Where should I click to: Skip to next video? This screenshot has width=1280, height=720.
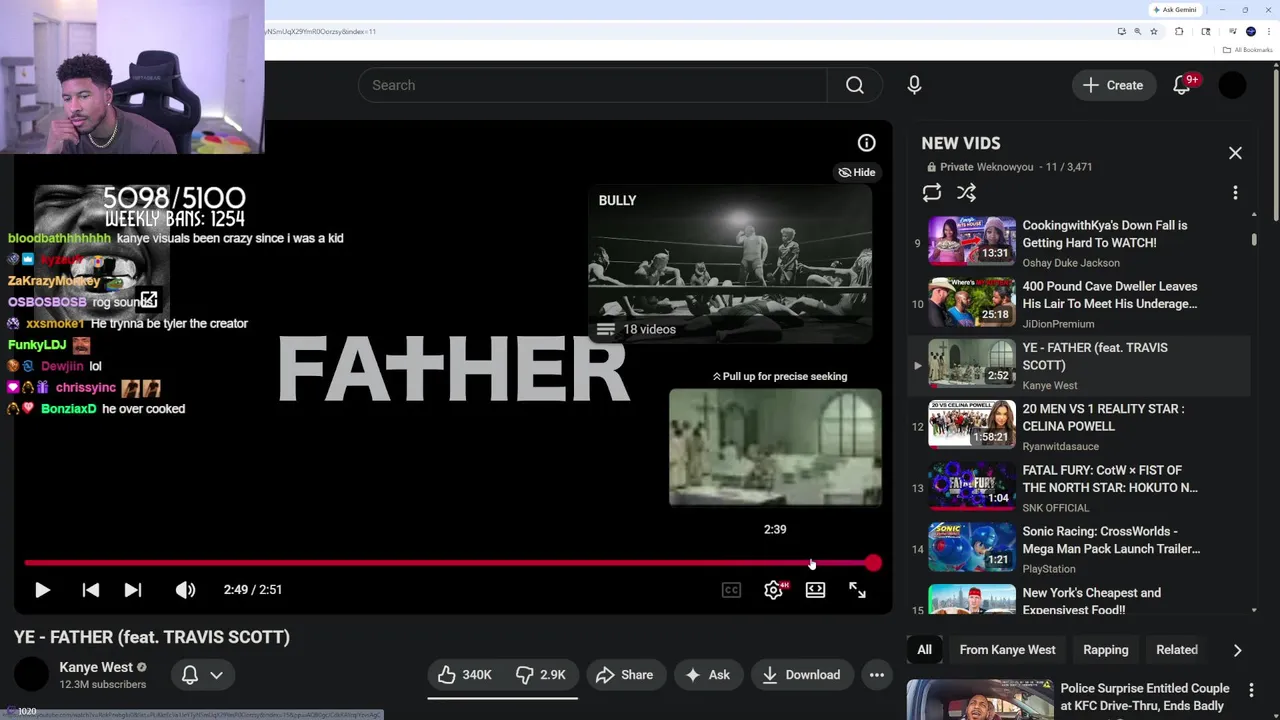132,590
